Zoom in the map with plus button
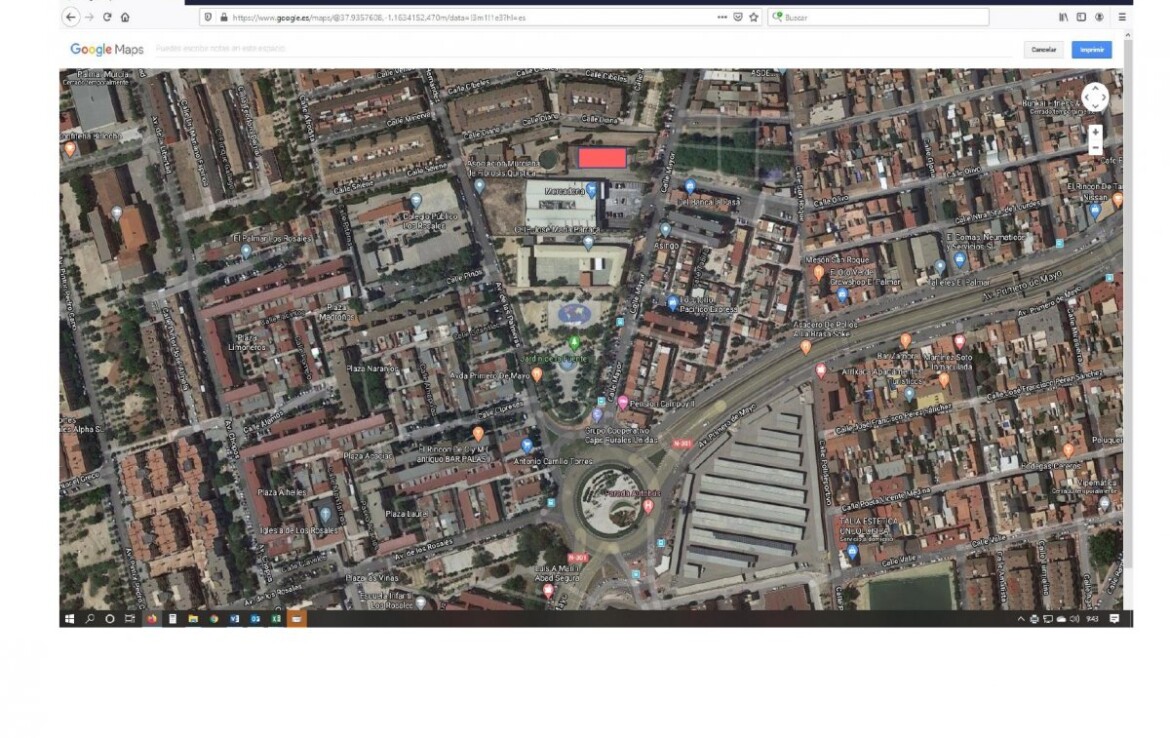 pos(1095,132)
